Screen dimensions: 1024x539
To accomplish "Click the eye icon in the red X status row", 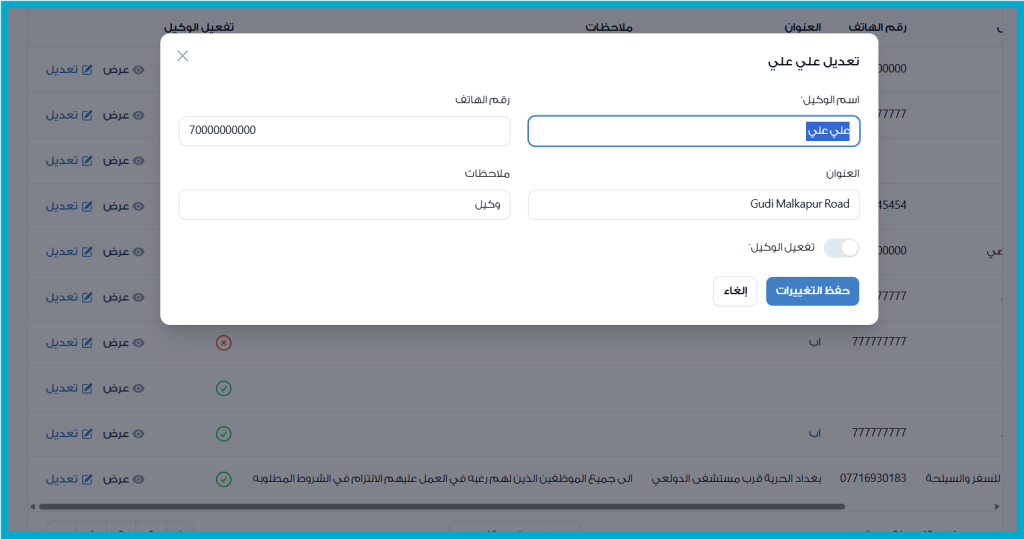I will coord(139,343).
